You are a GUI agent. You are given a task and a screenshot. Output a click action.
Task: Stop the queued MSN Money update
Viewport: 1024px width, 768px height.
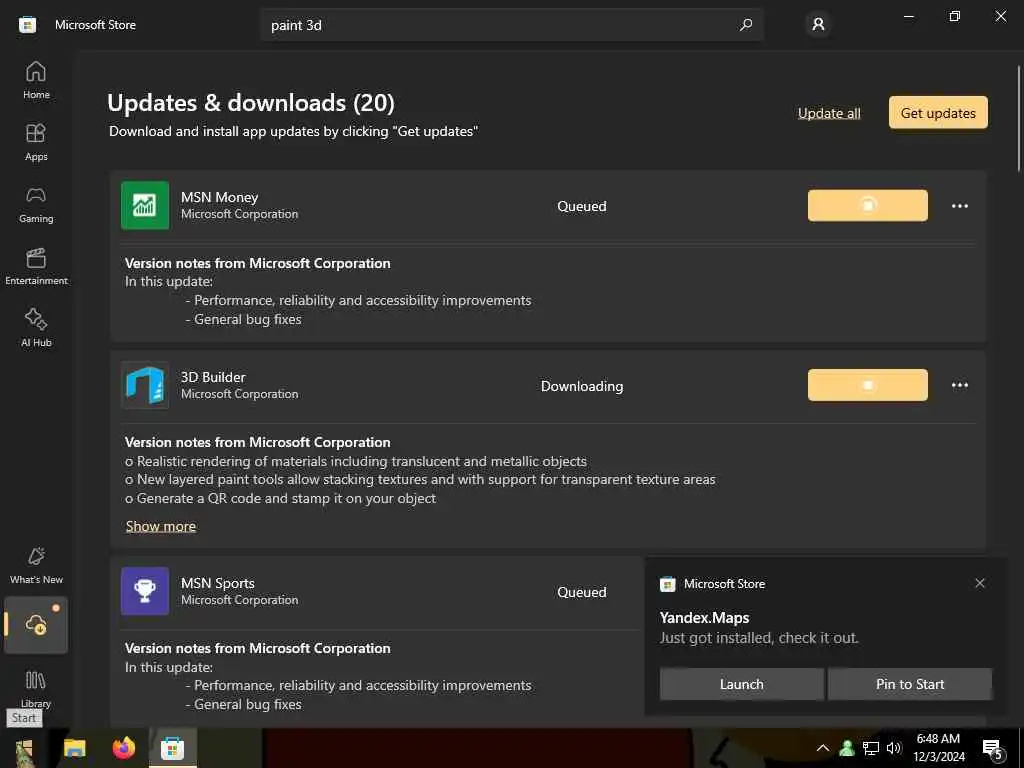pos(867,206)
